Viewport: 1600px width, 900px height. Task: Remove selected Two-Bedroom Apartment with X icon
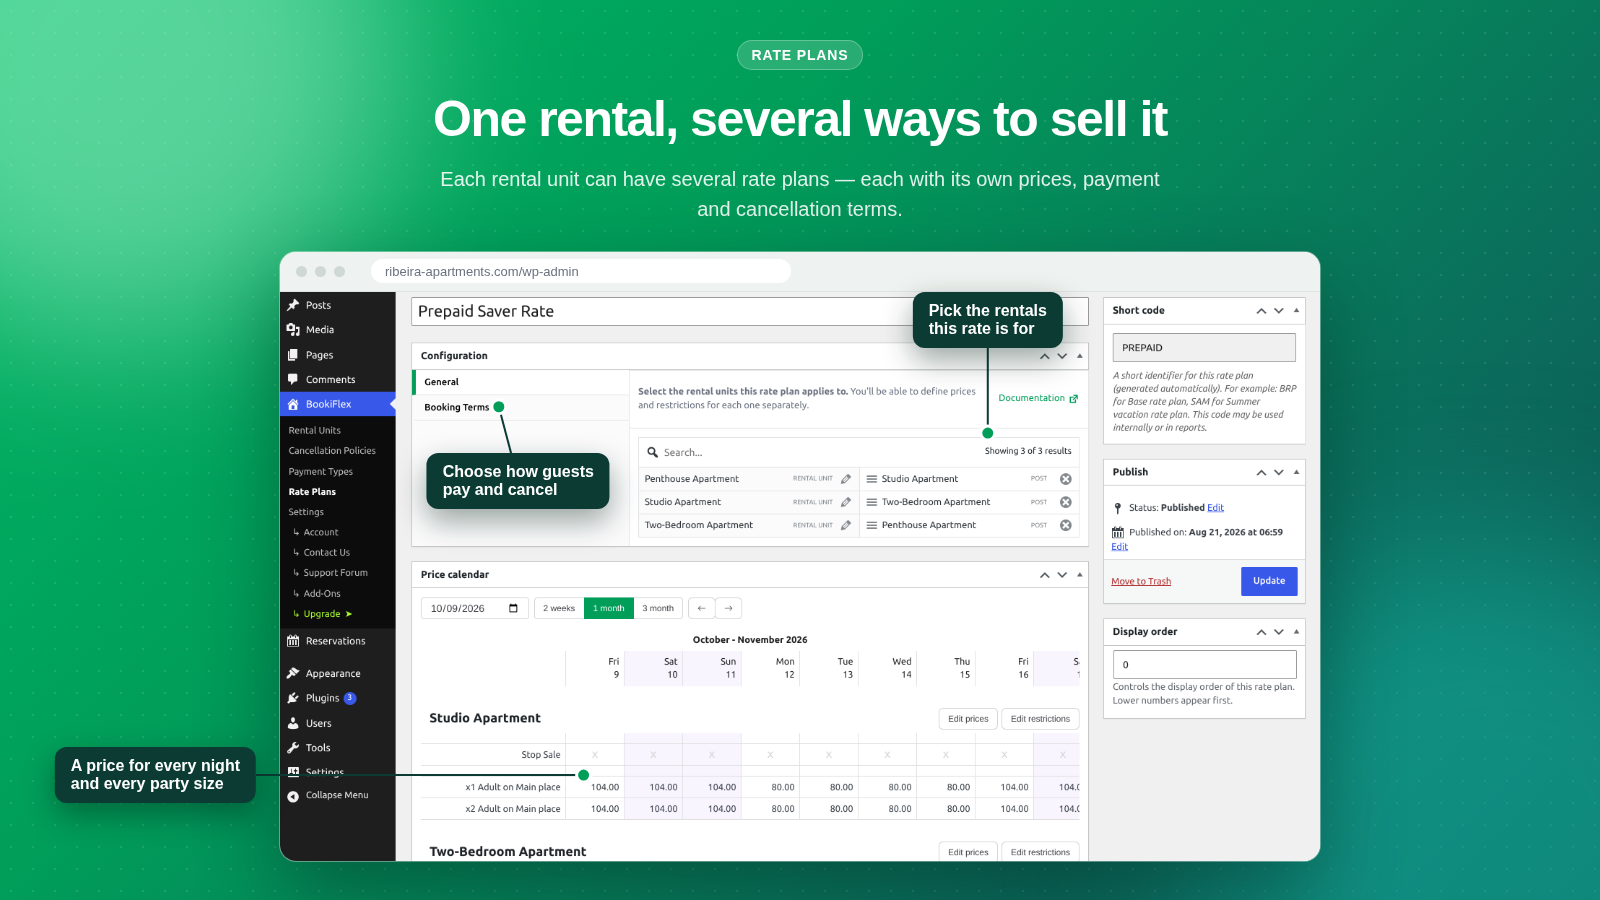1066,502
